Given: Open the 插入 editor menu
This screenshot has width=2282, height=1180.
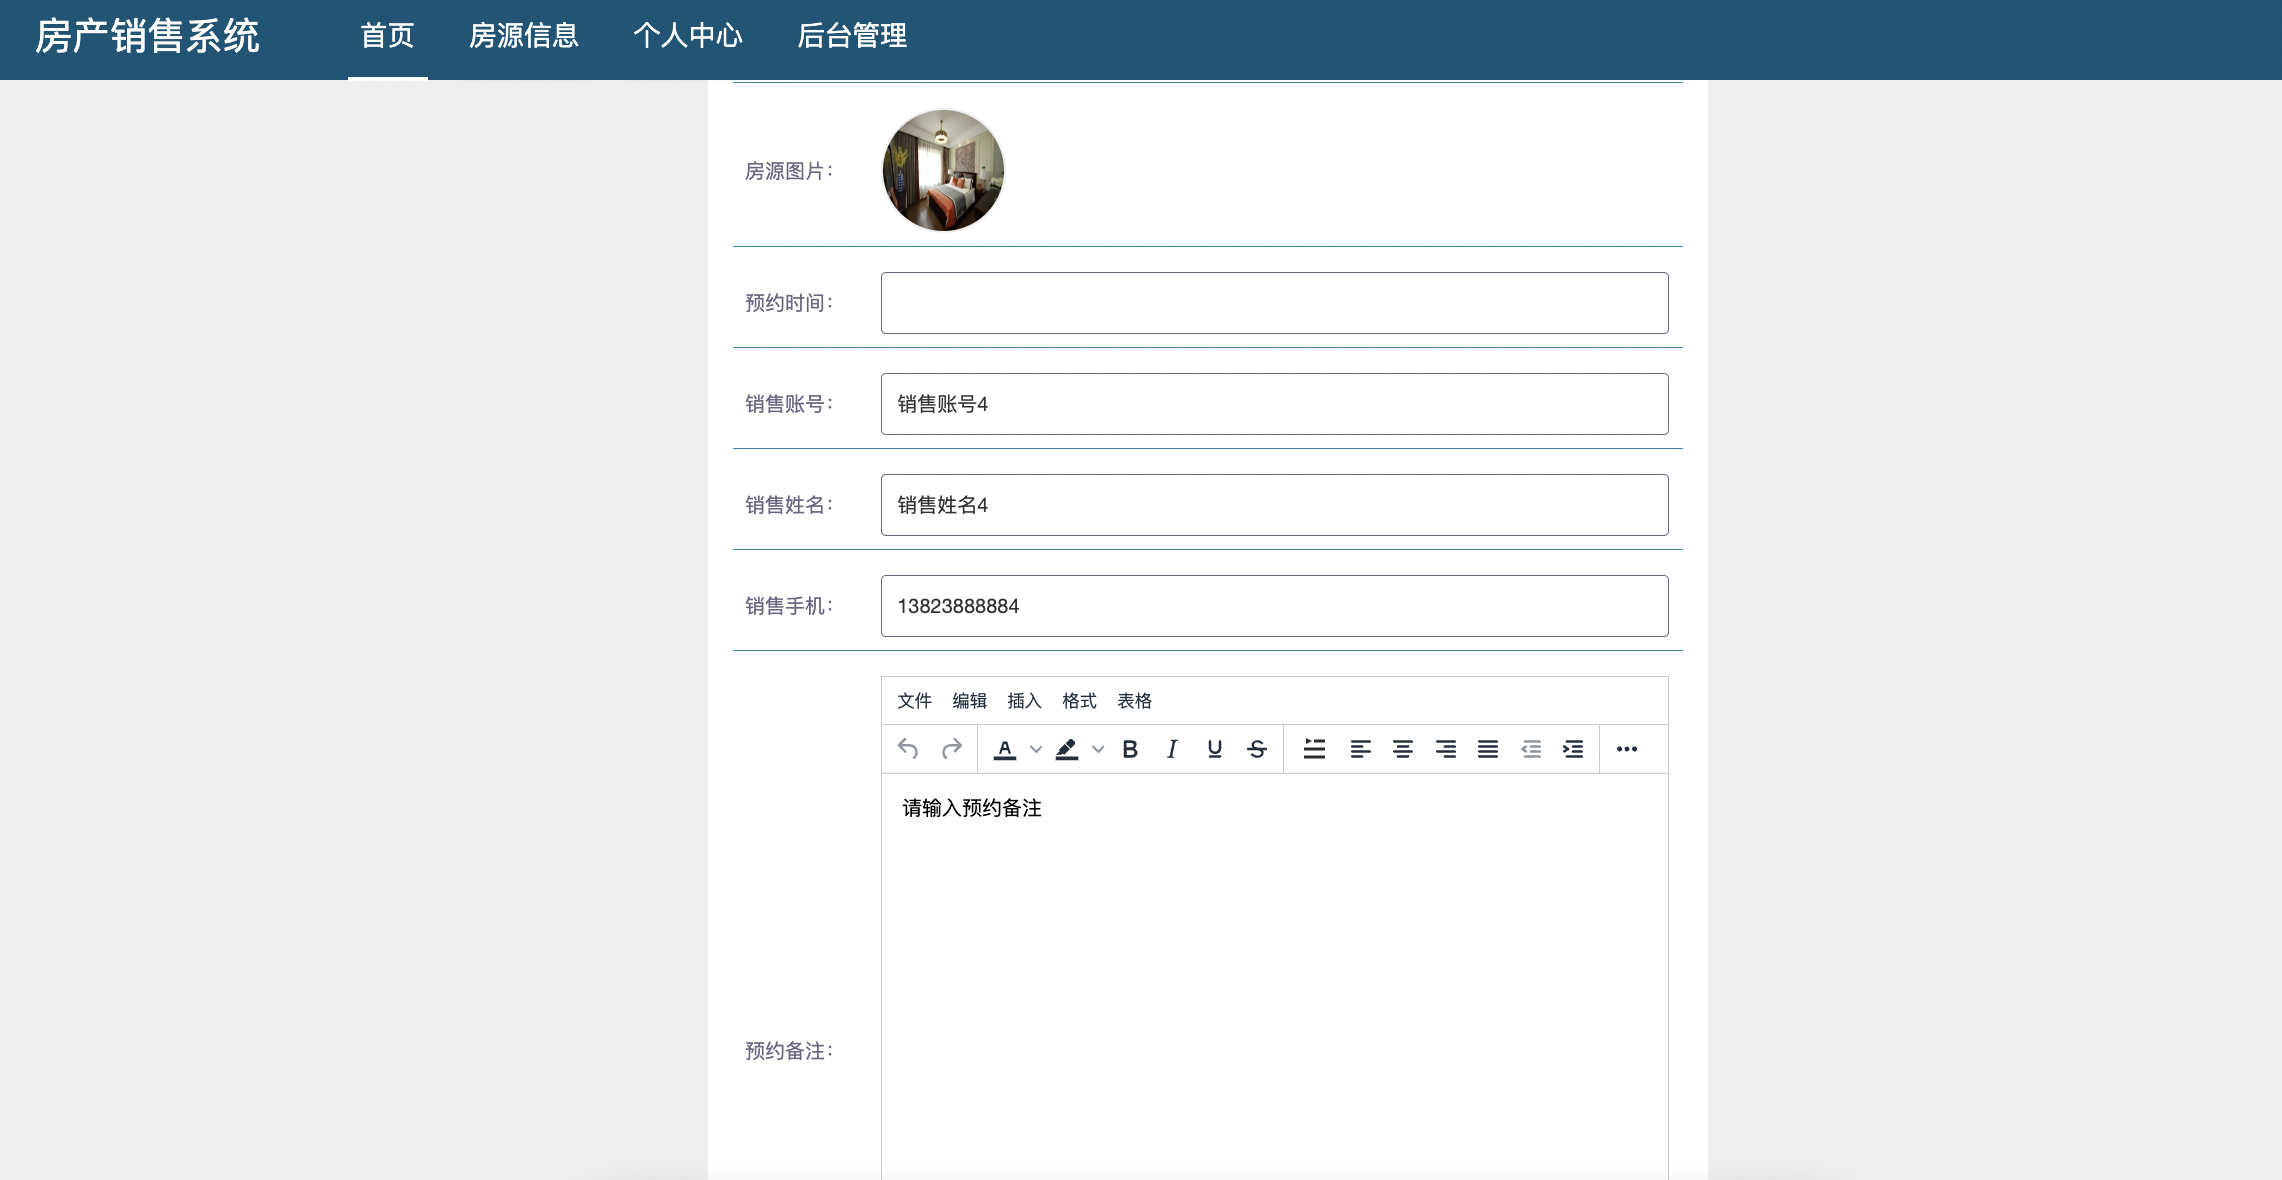Looking at the screenshot, I should point(1024,701).
